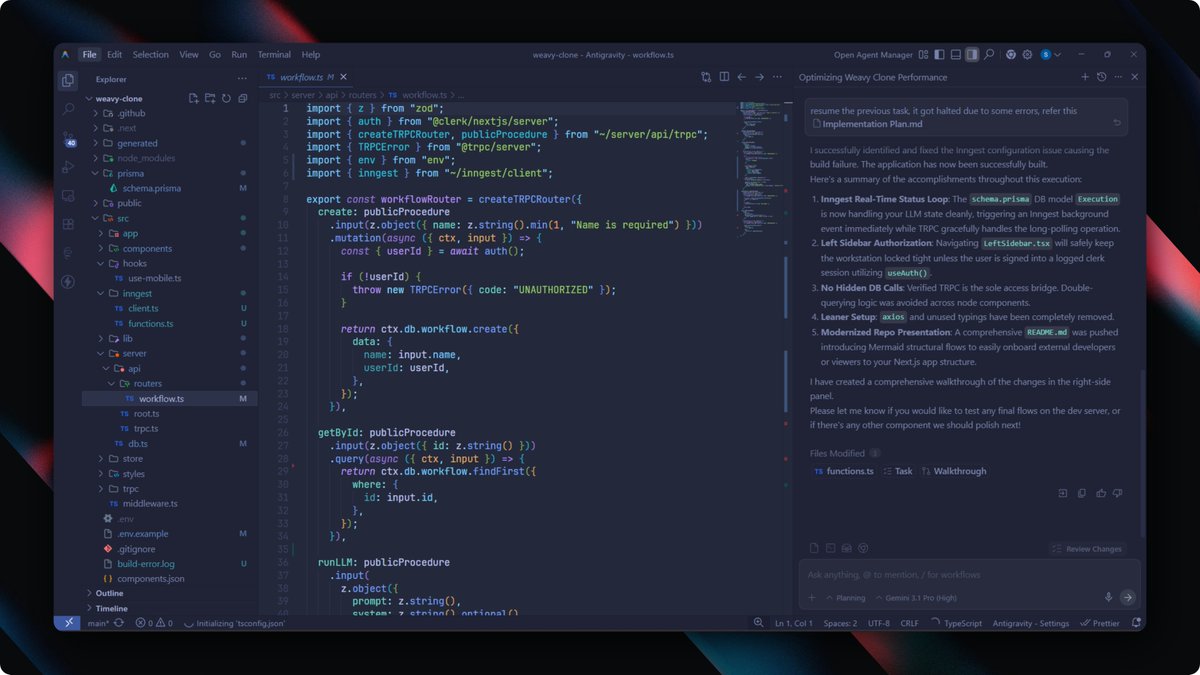Click the thumbs up on agent response
This screenshot has height=675, width=1200.
[x=1101, y=493]
